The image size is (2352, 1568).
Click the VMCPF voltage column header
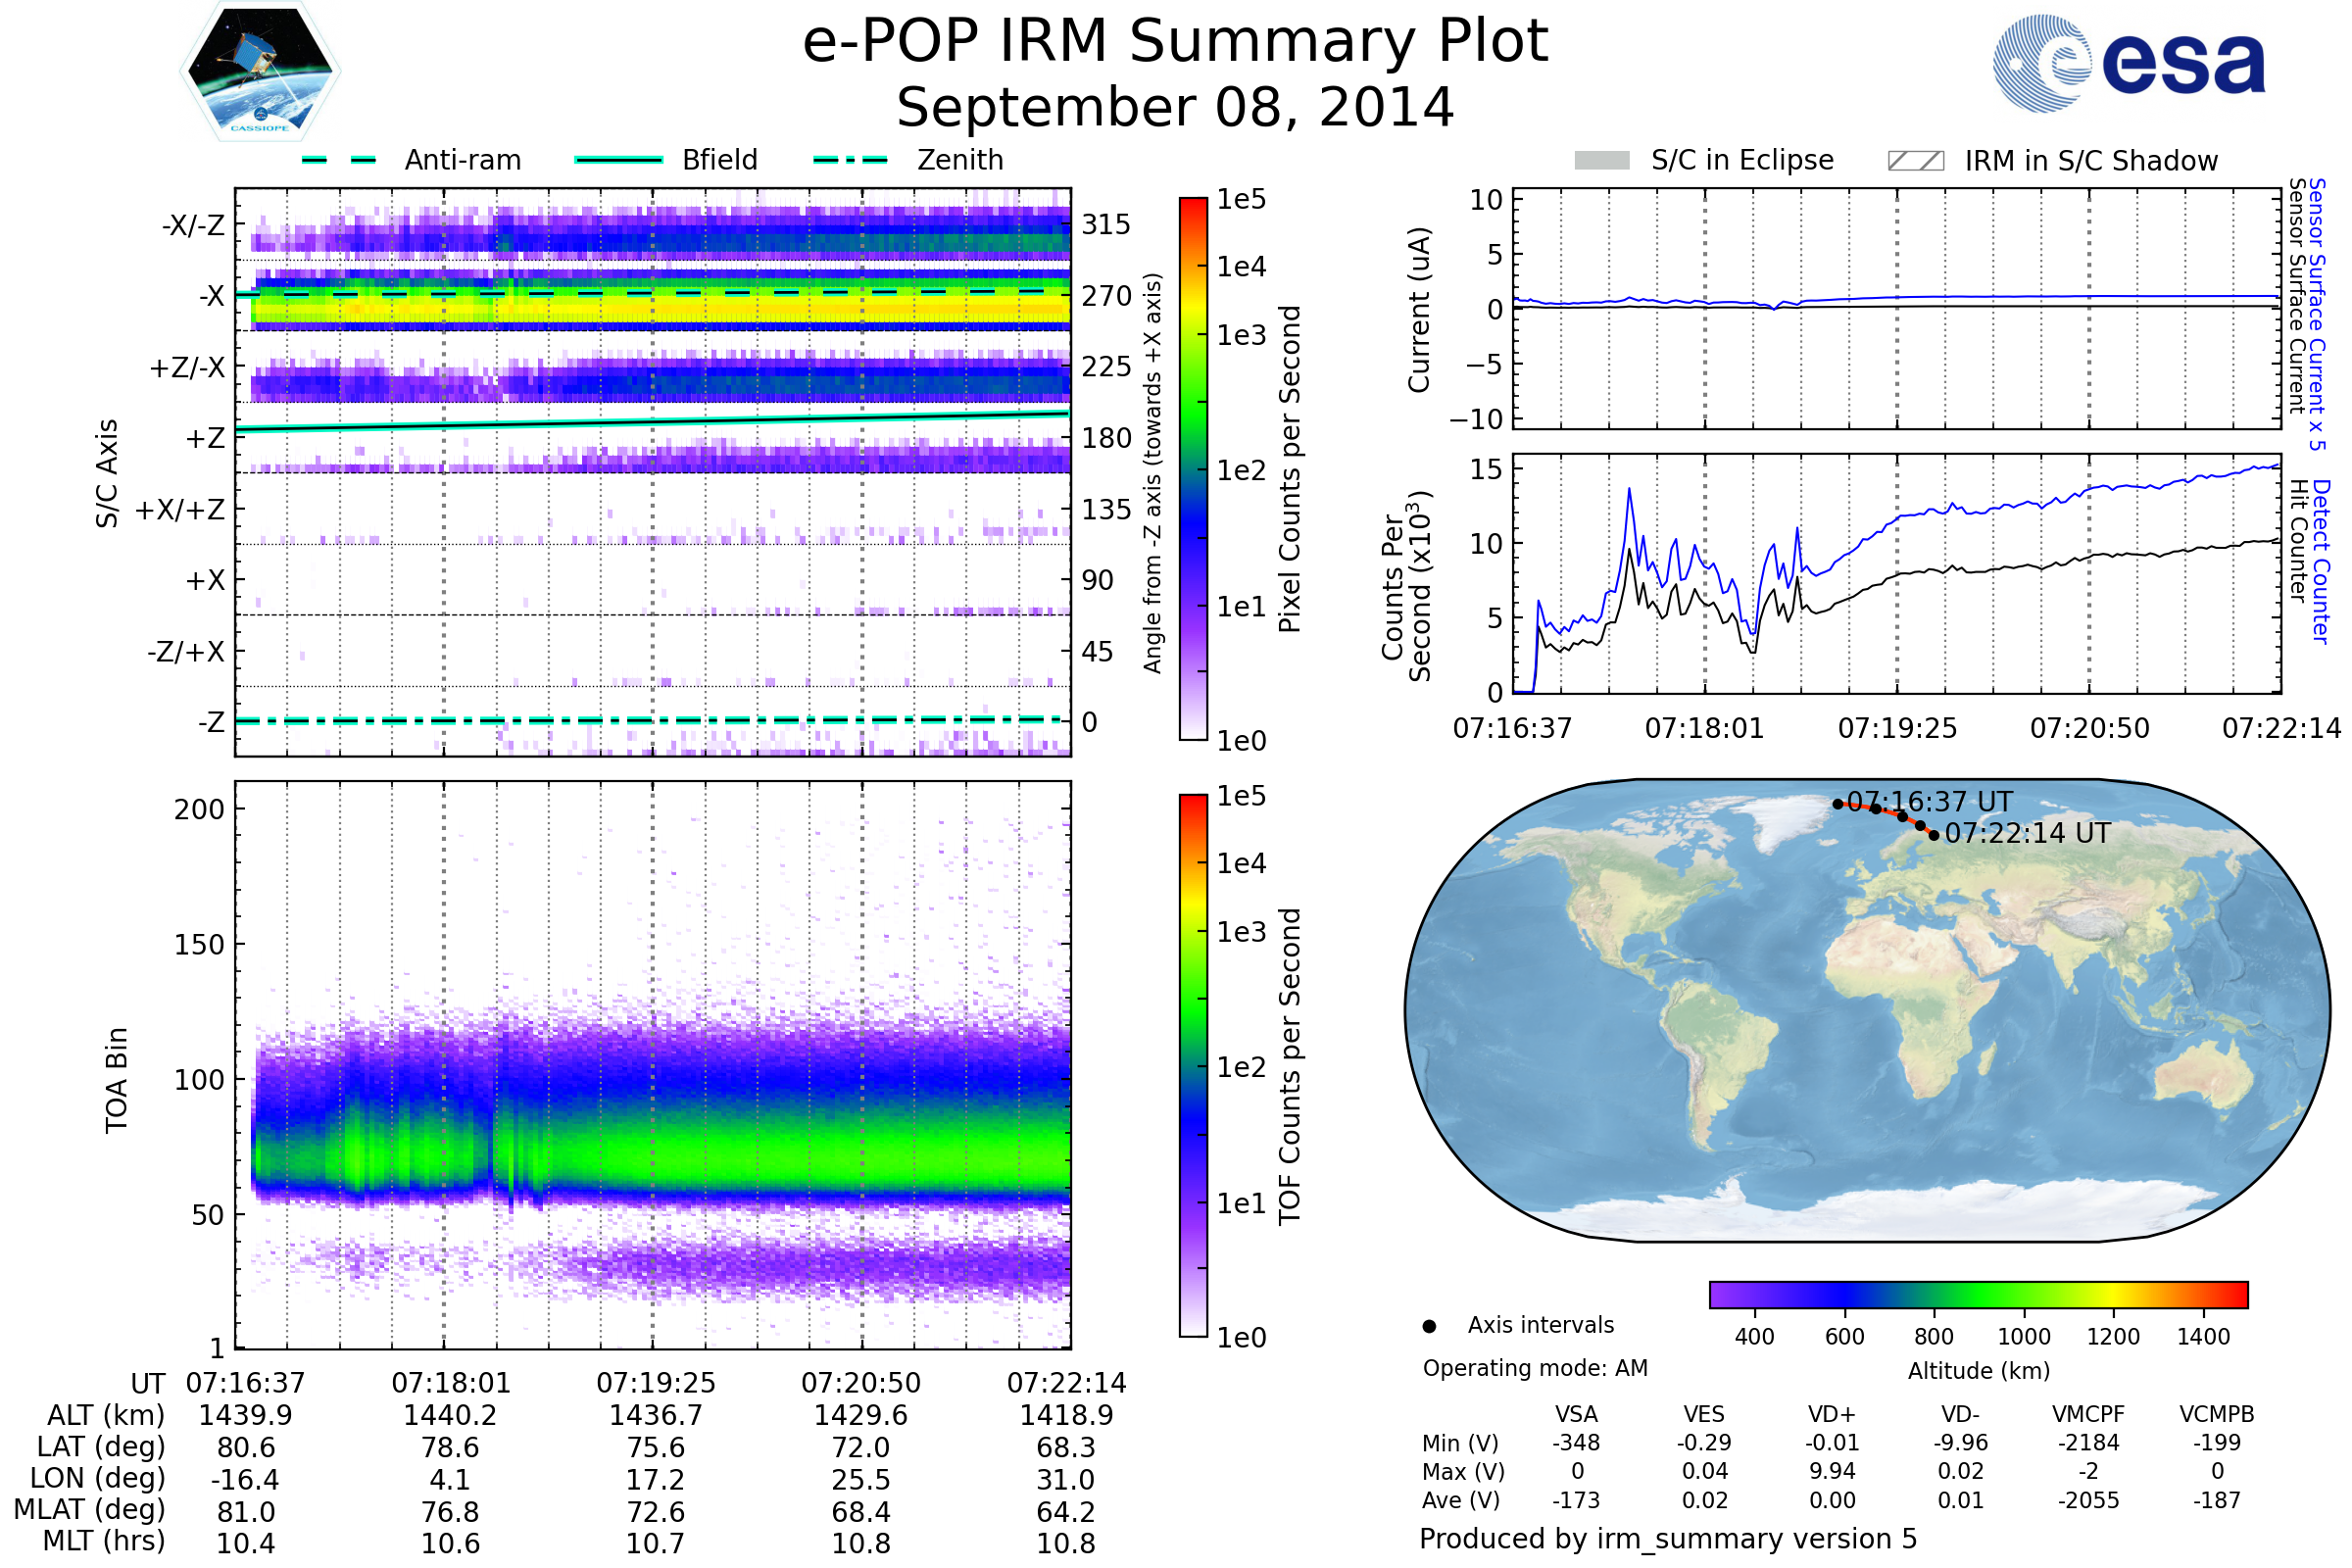2088,1414
